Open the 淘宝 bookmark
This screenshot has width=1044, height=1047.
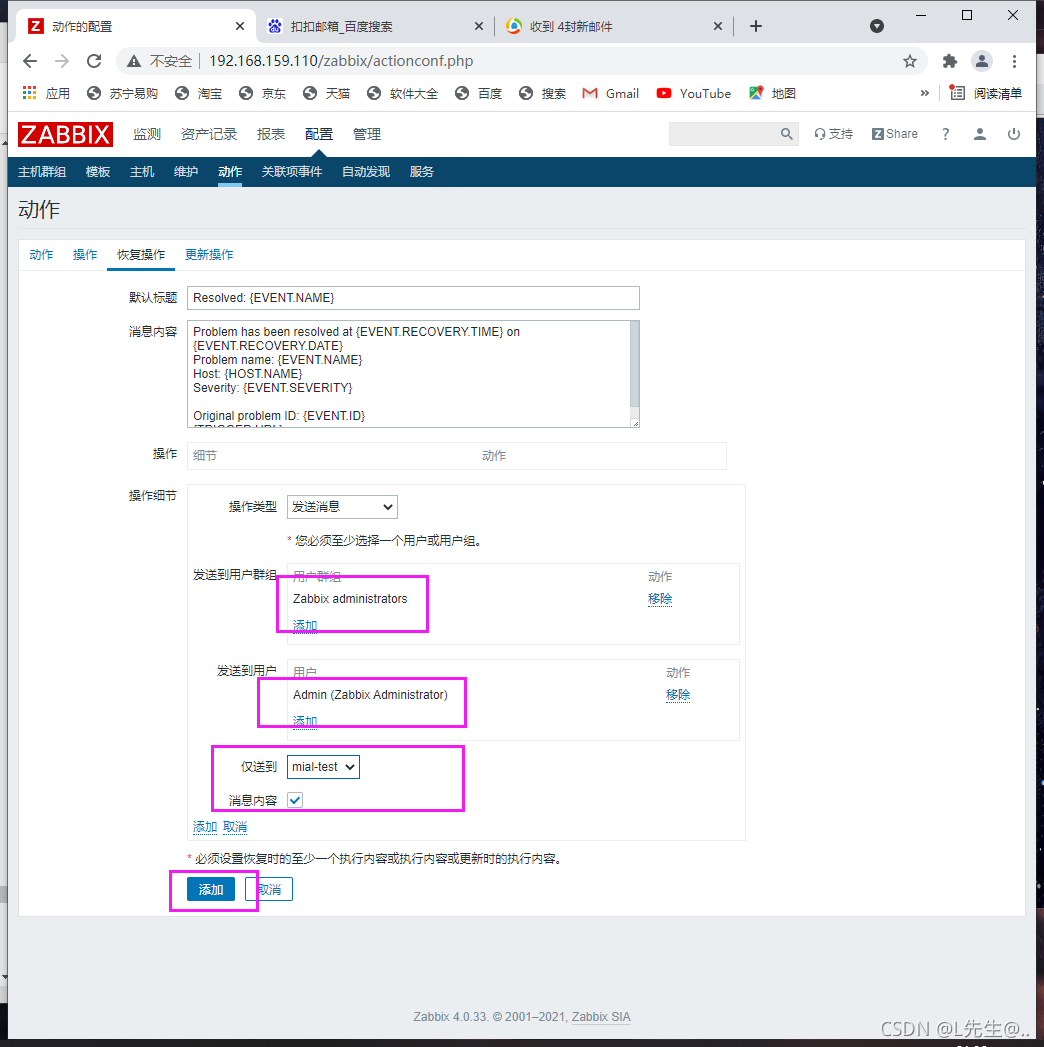198,93
